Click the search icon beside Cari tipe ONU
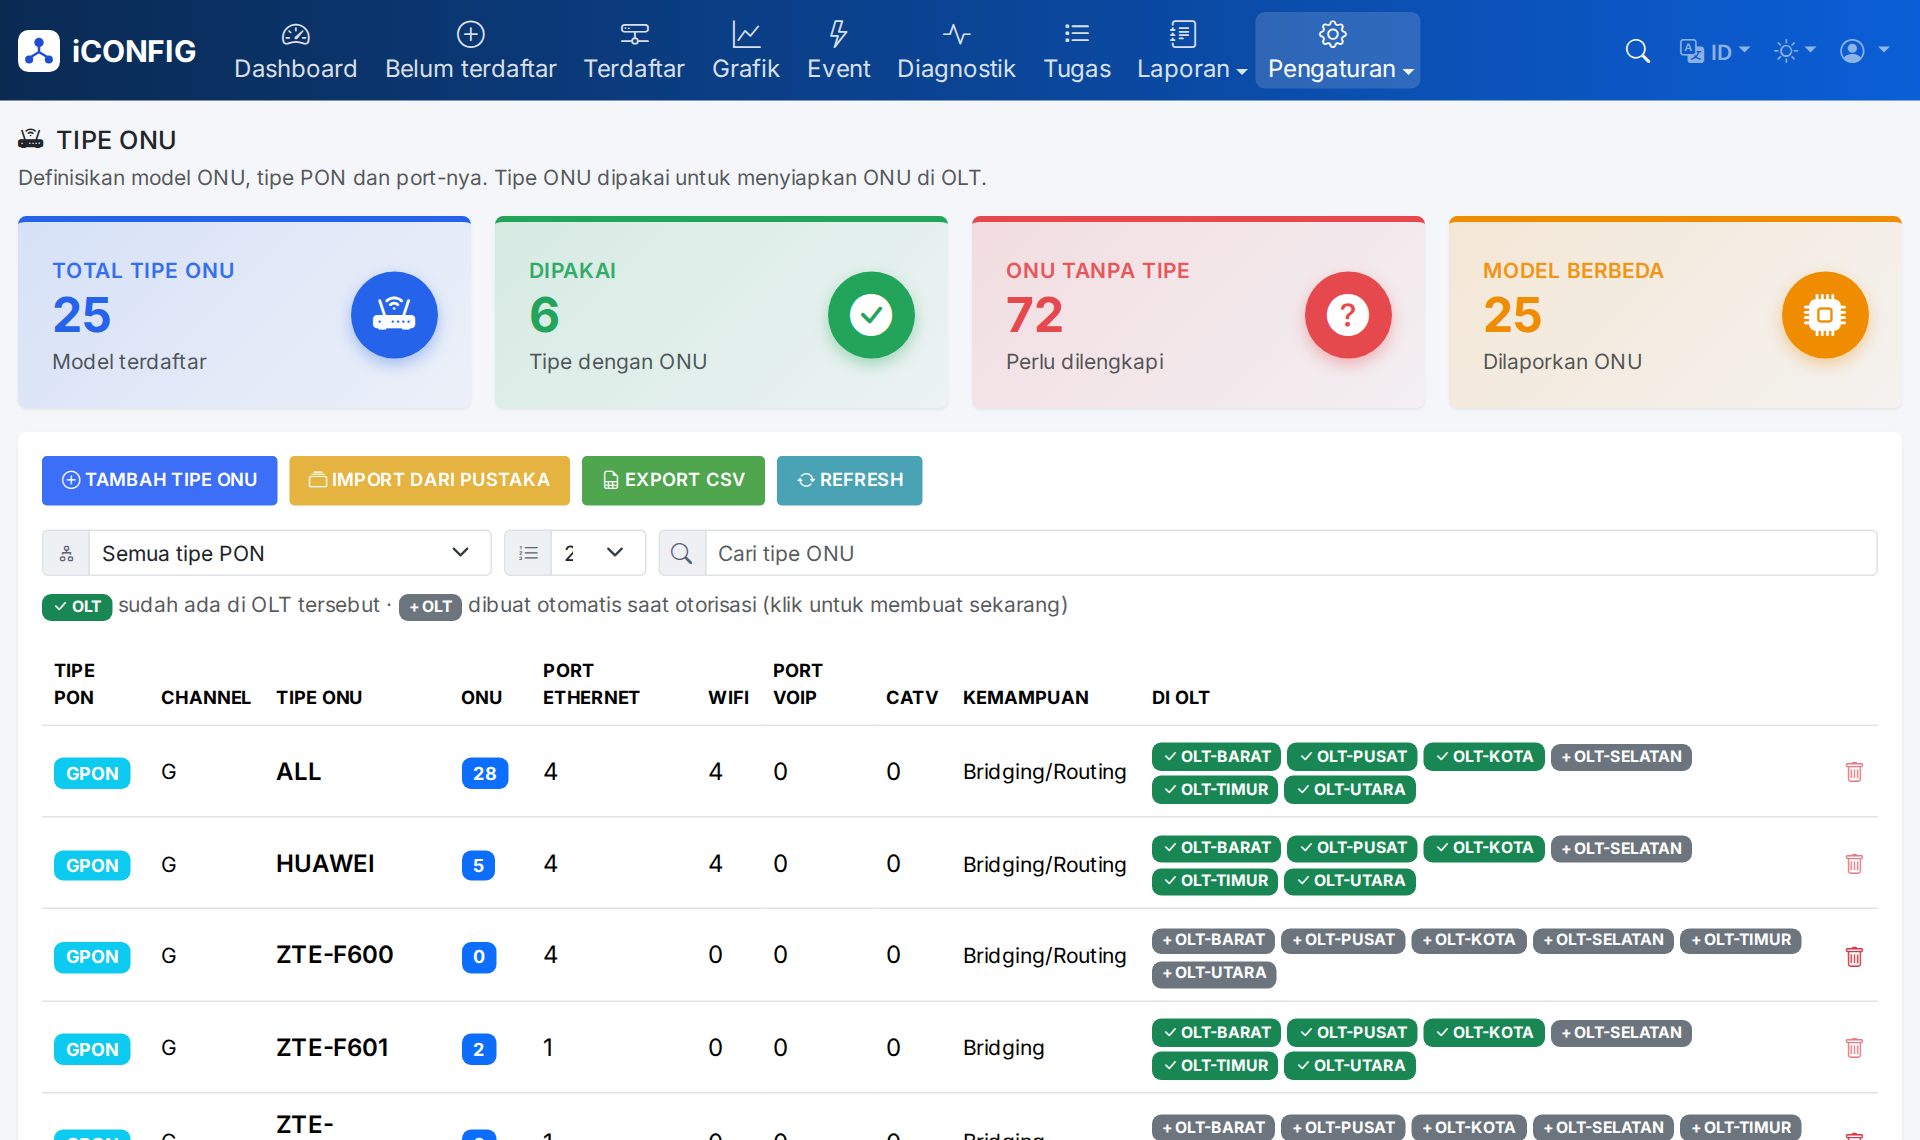The image size is (1920, 1140). (682, 553)
